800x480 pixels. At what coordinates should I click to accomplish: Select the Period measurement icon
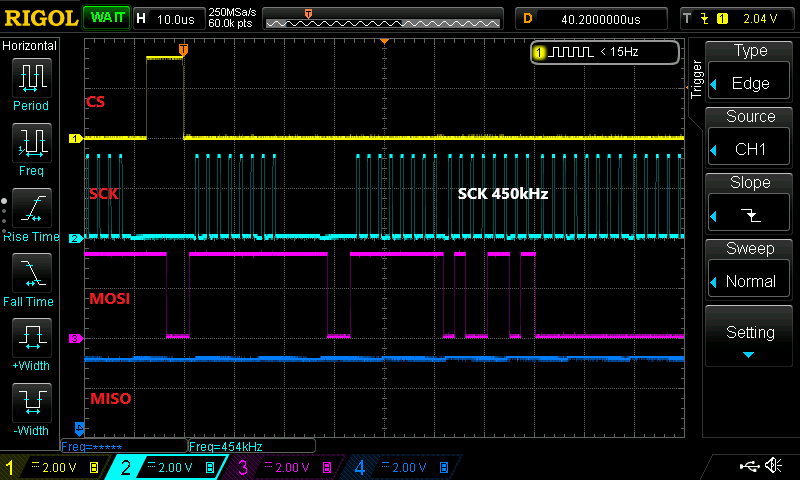(x=31, y=78)
